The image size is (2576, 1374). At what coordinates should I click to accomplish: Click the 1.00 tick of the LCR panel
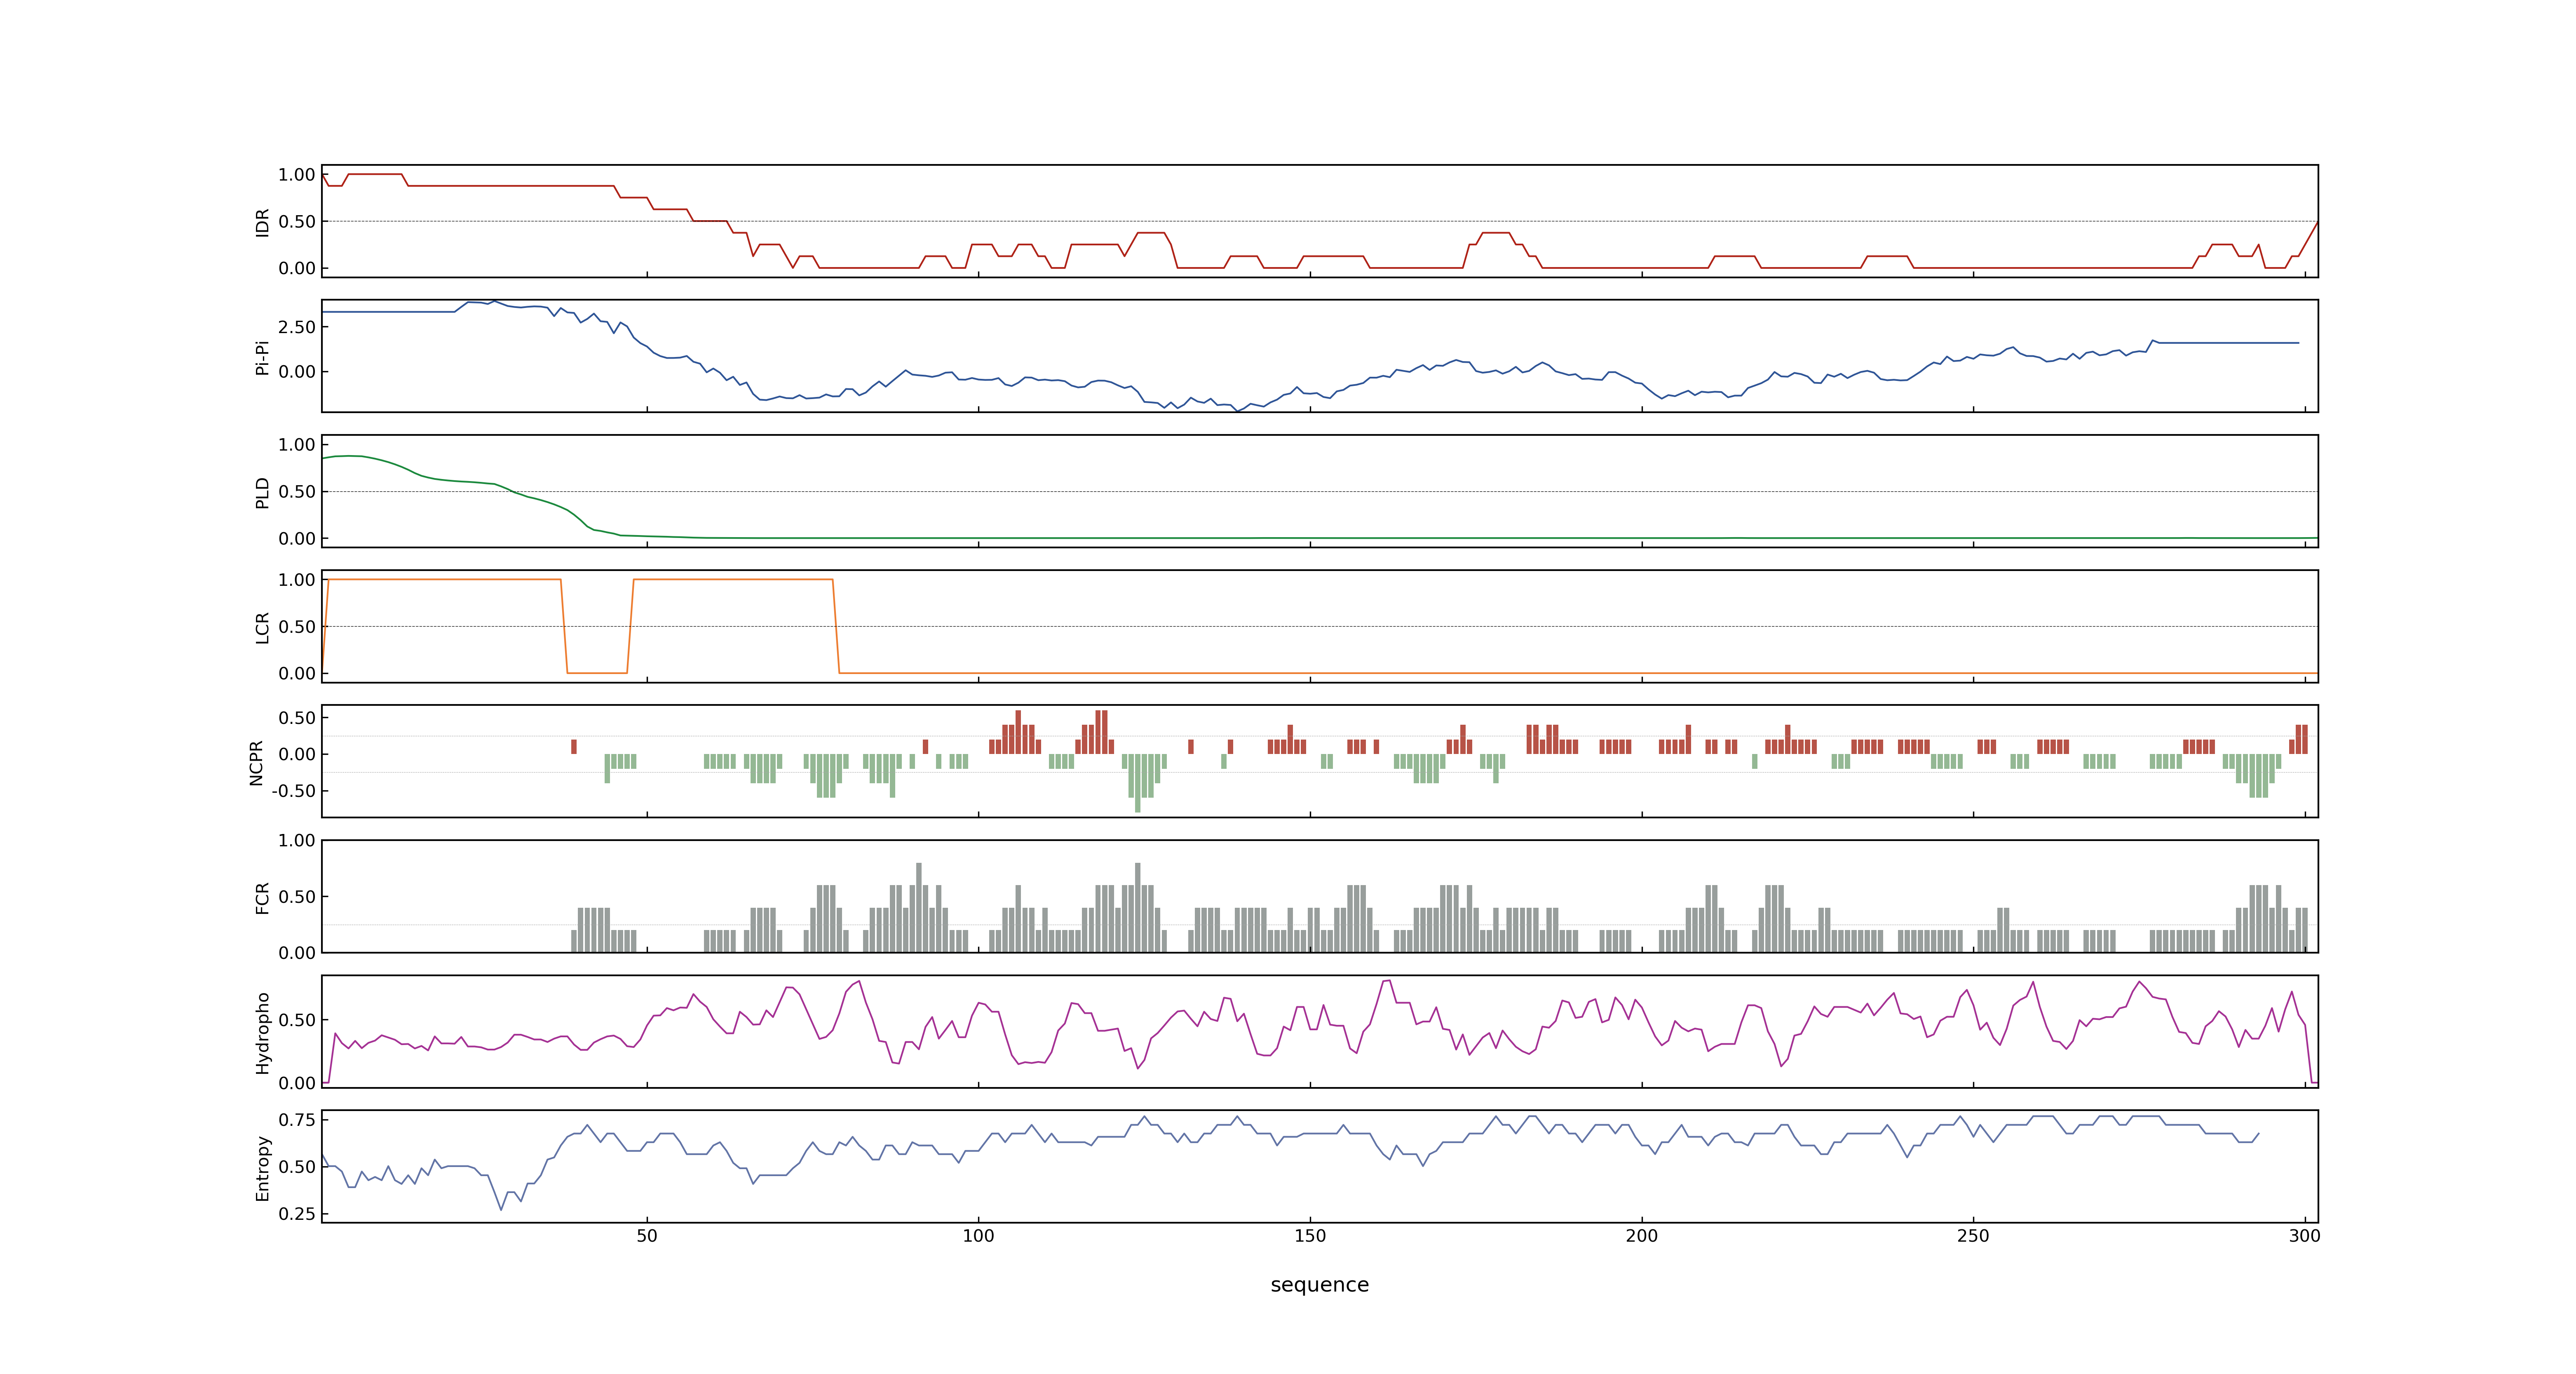pyautogui.click(x=297, y=580)
